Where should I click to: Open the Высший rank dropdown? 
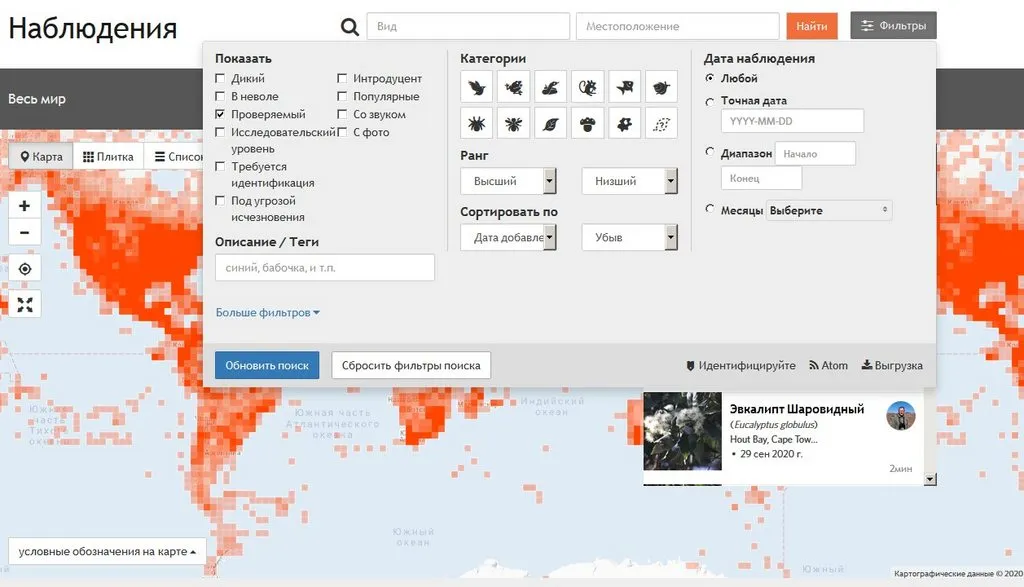(508, 181)
